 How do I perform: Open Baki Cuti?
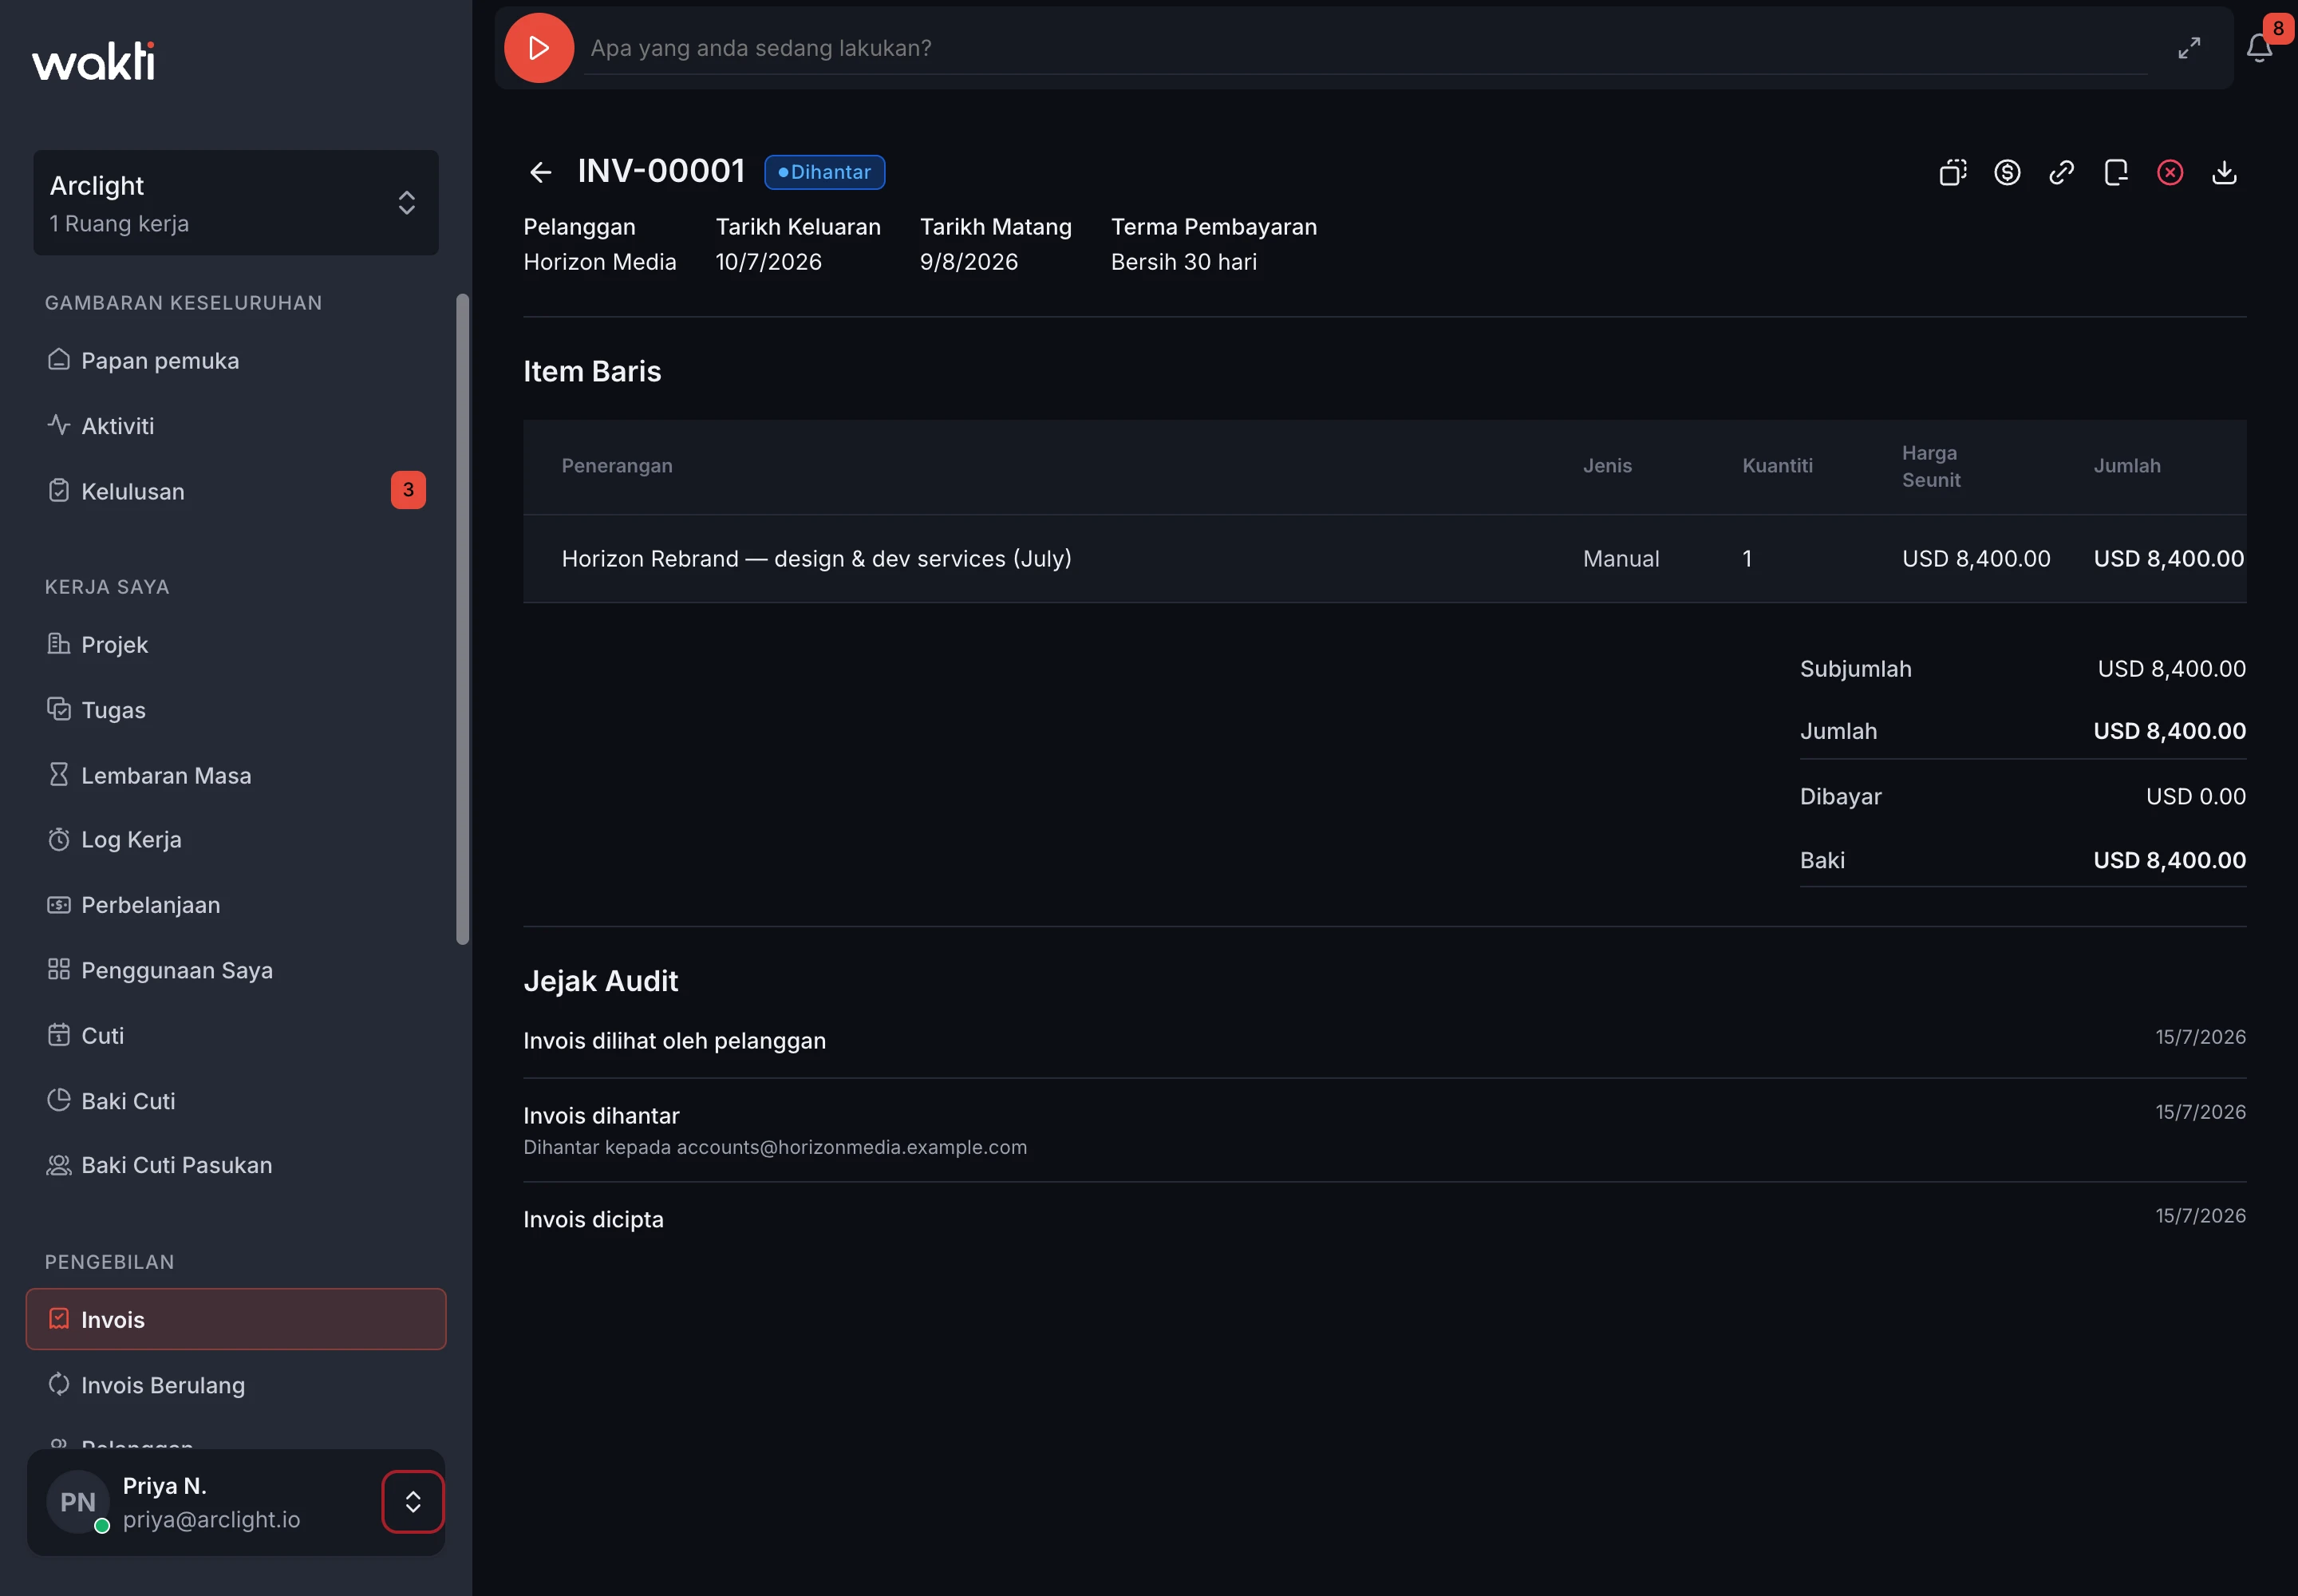pos(236,1101)
